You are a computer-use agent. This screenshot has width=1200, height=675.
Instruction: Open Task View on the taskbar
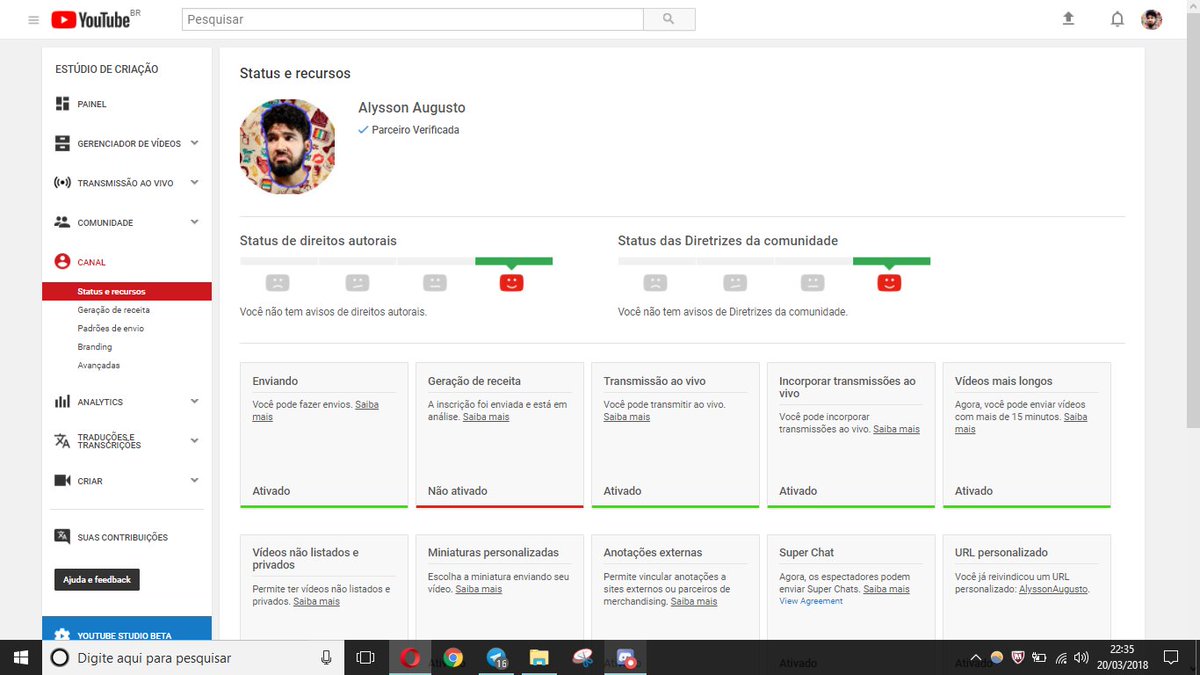click(366, 657)
